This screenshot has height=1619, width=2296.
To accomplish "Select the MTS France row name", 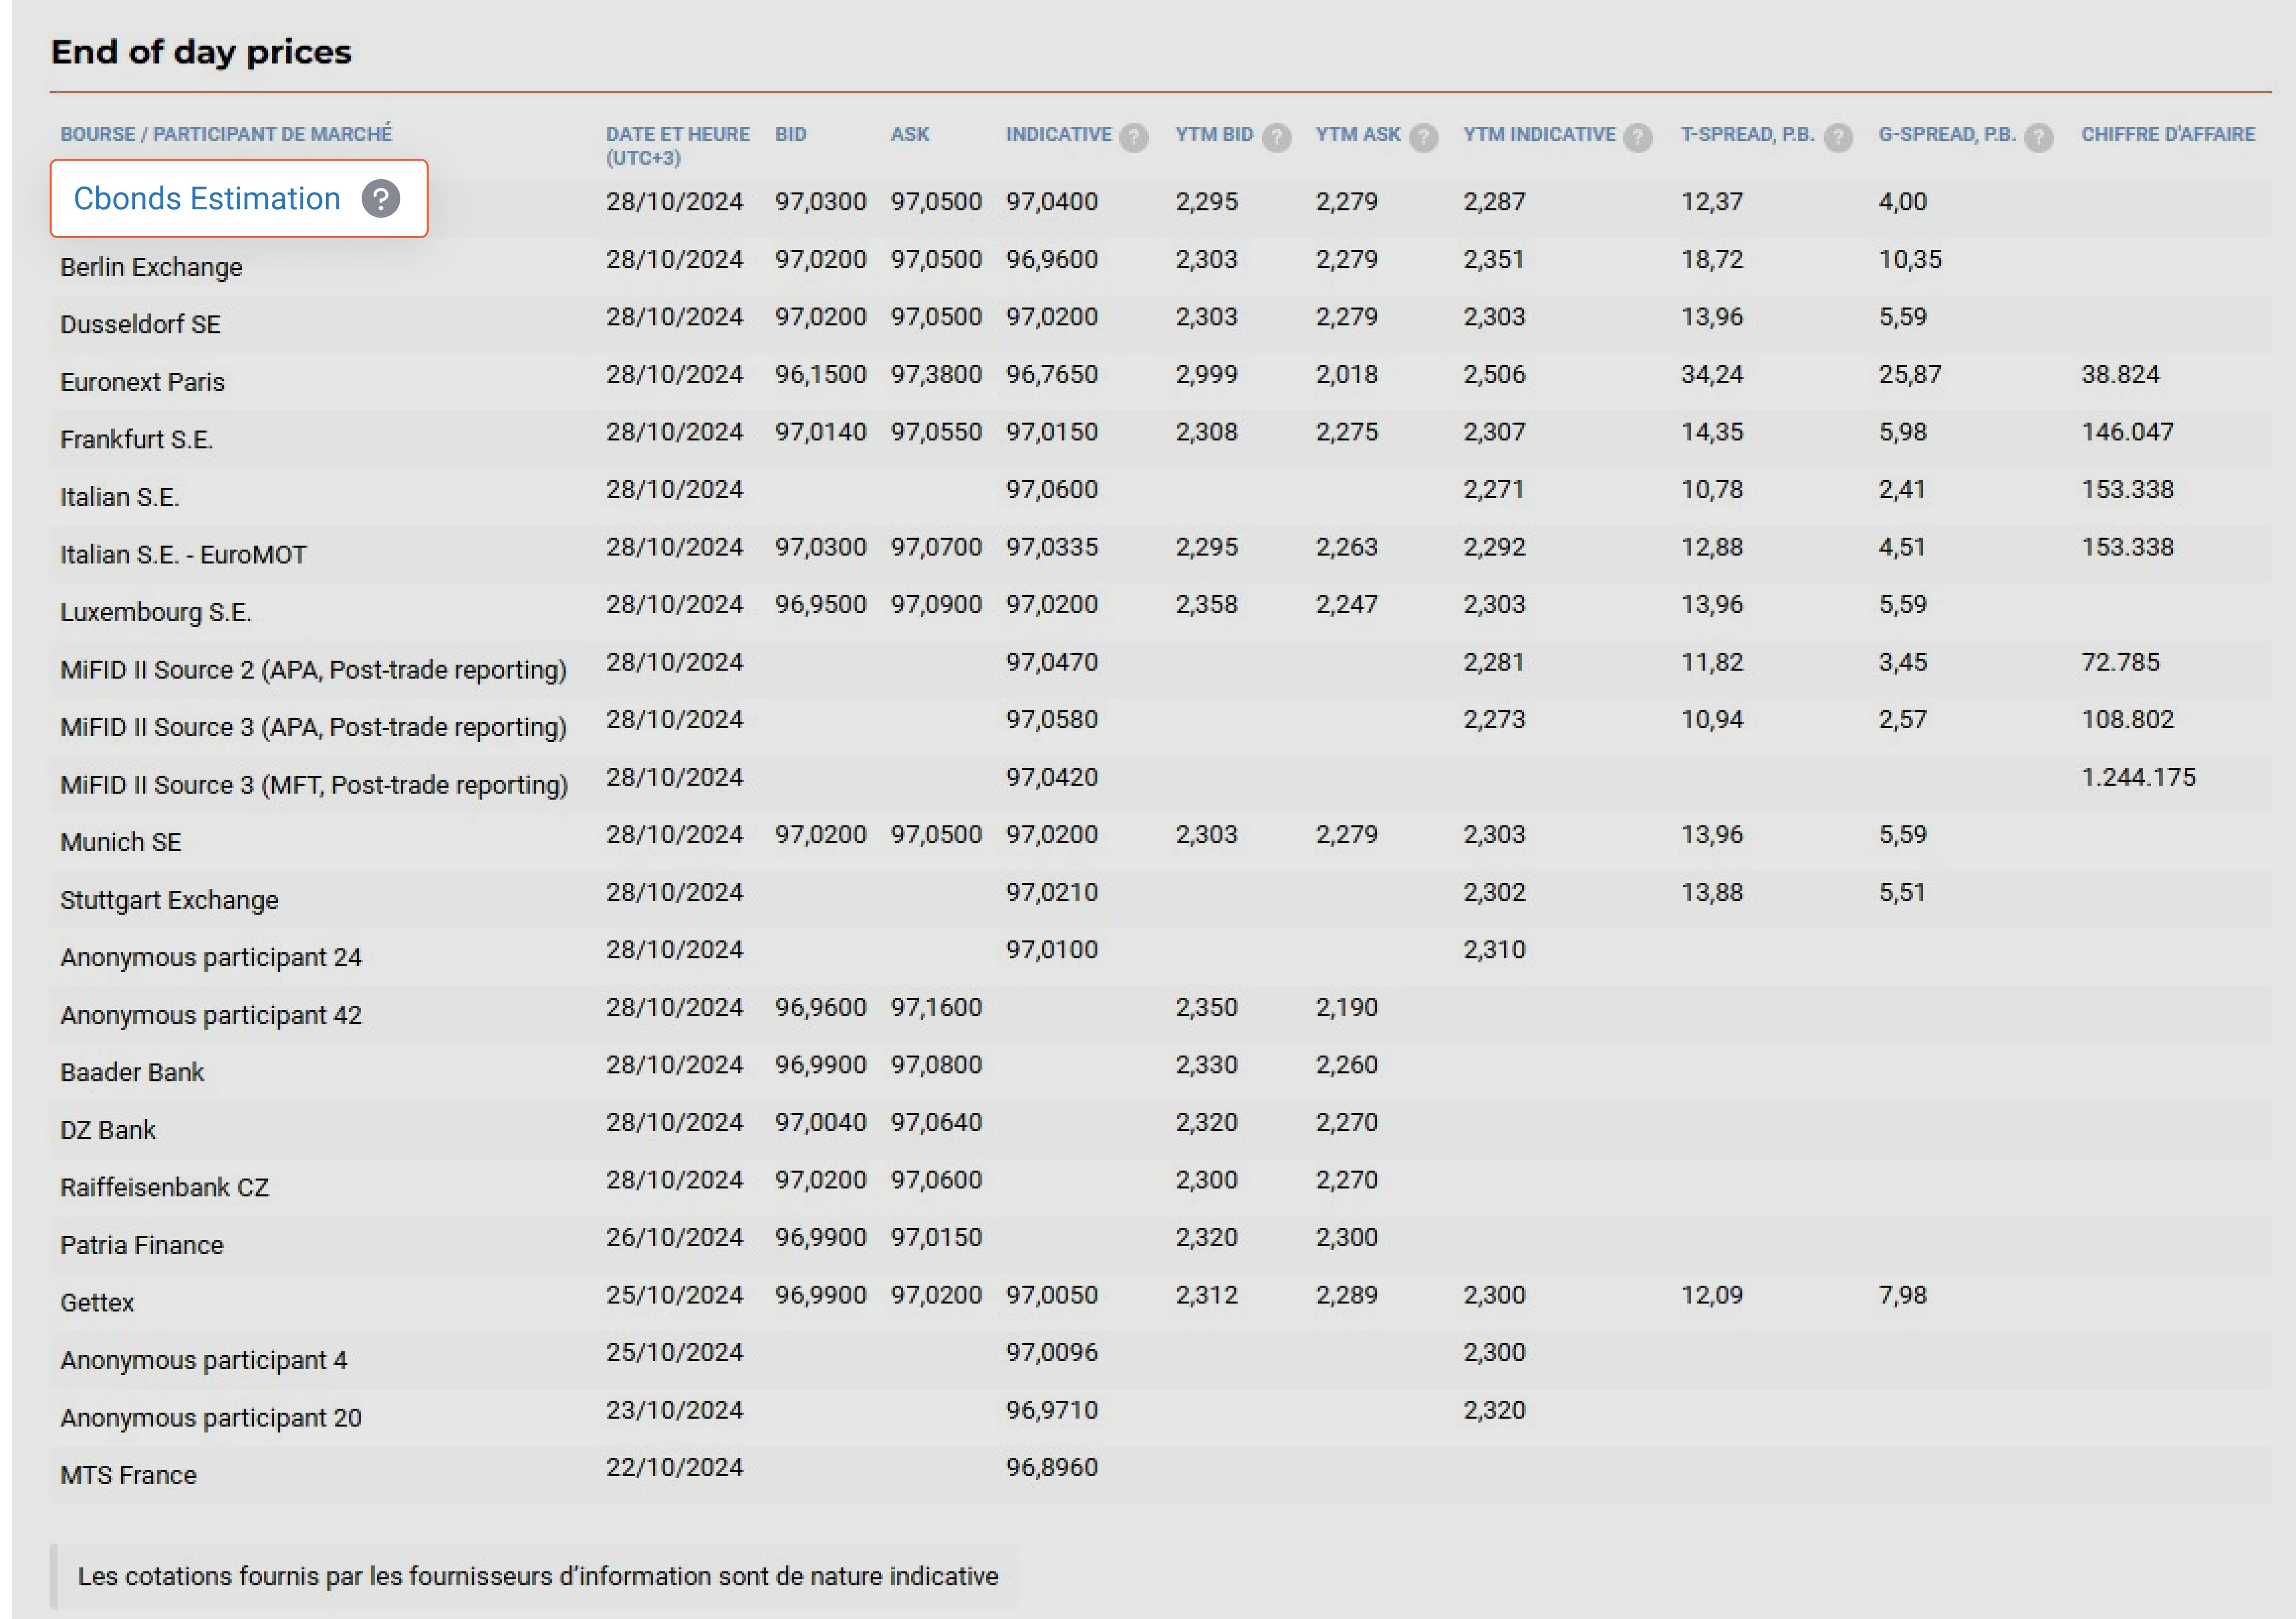I will coord(128,1475).
